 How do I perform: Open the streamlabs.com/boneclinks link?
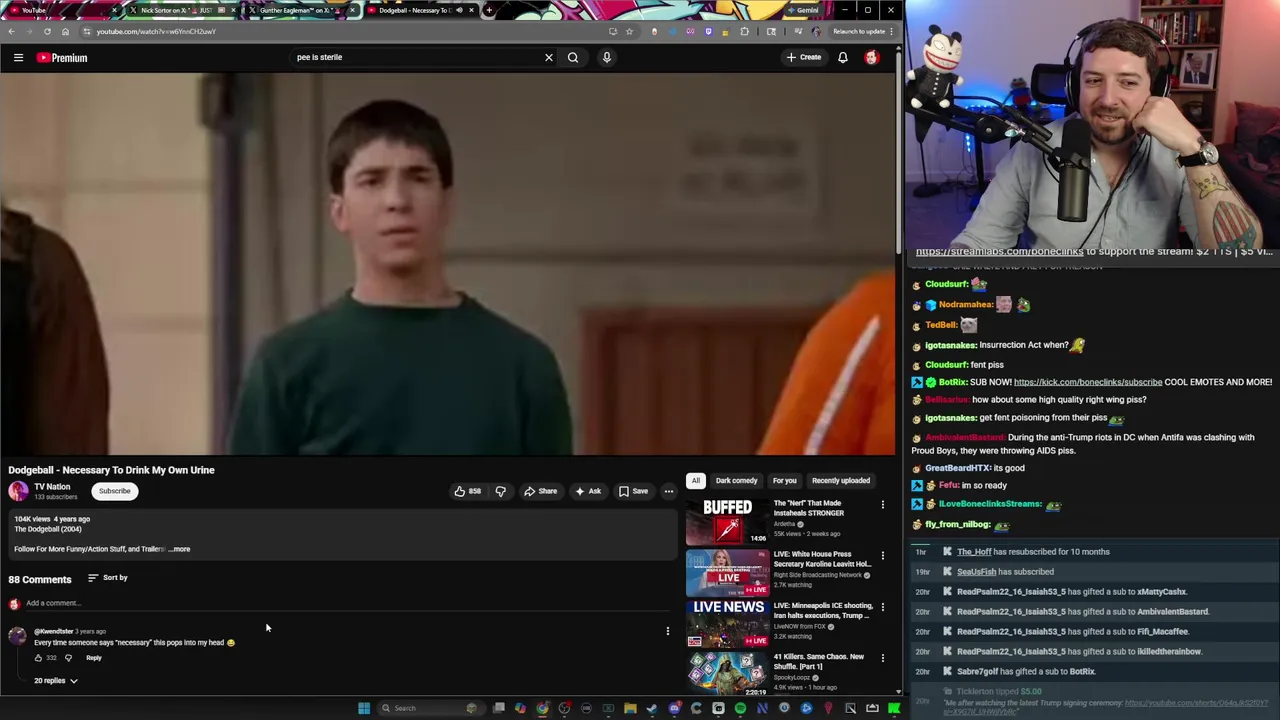tap(999, 252)
